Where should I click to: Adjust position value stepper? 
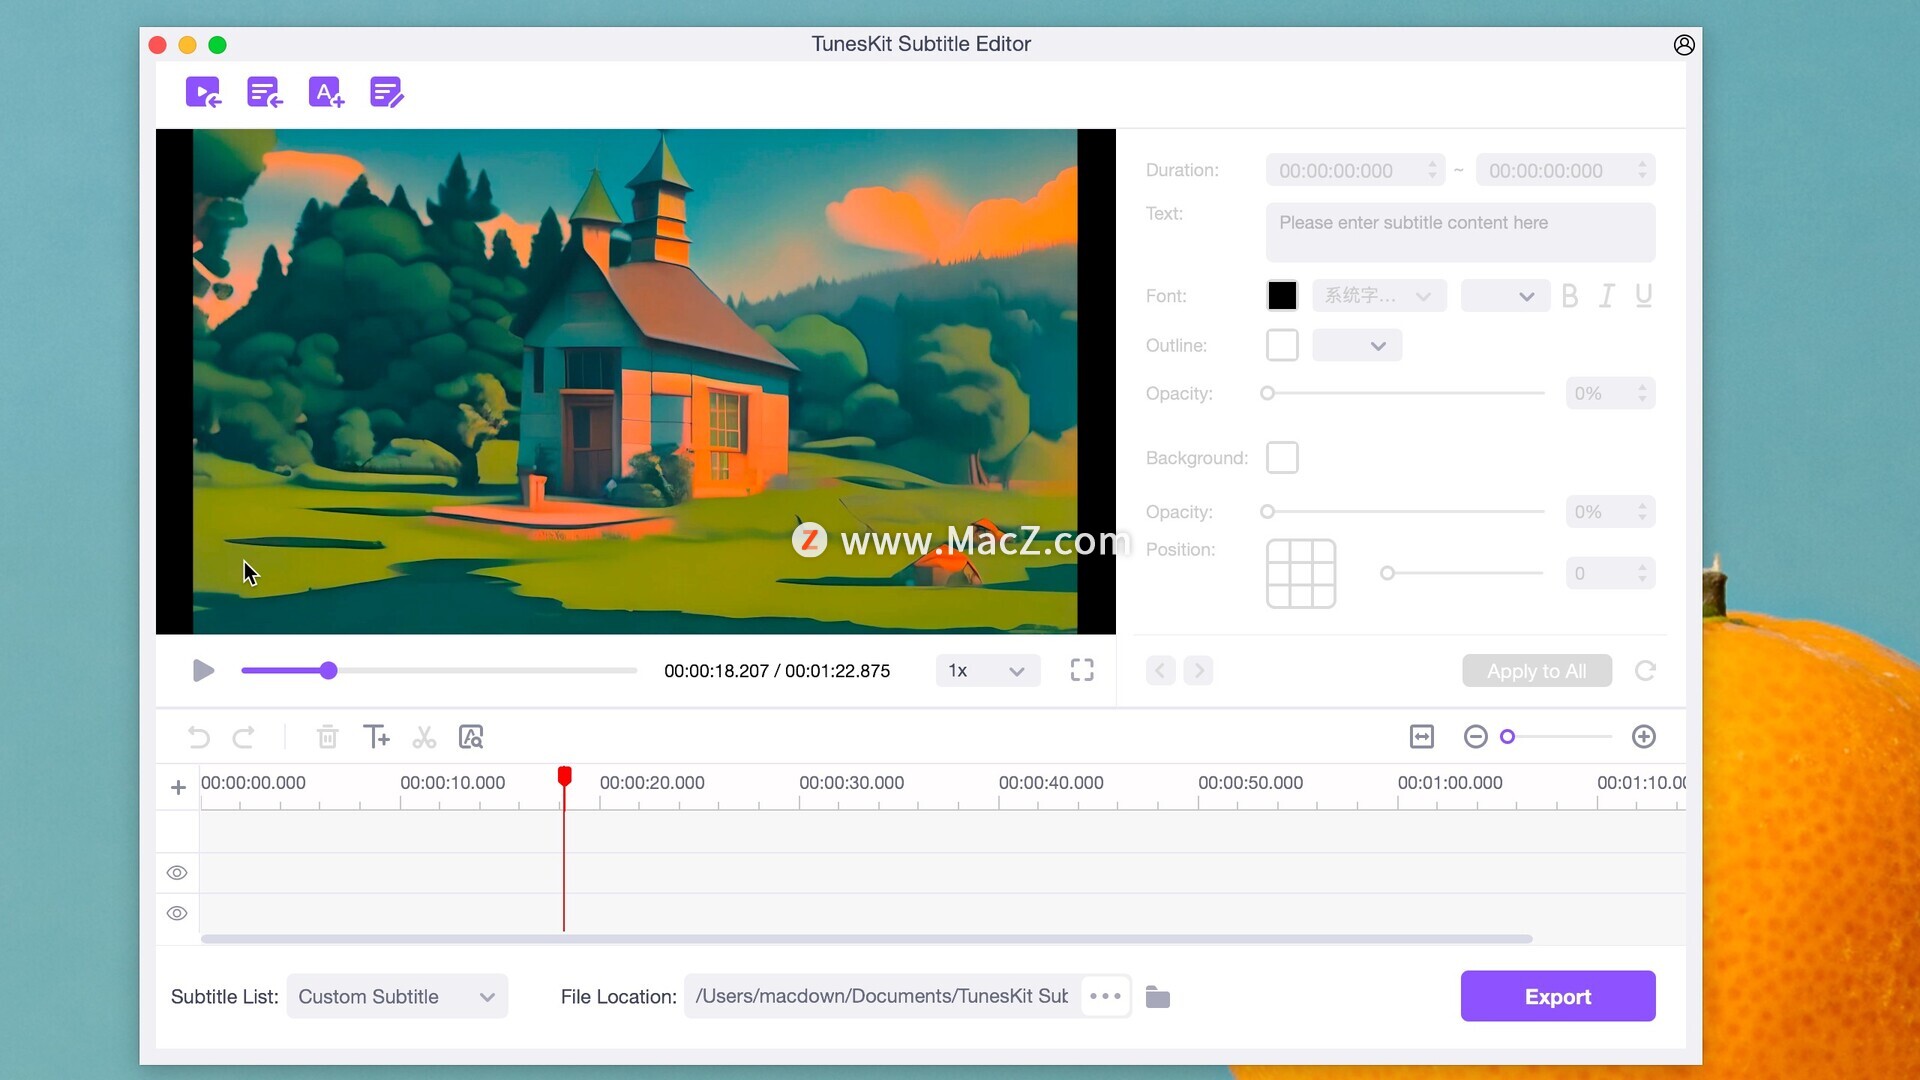pos(1641,573)
